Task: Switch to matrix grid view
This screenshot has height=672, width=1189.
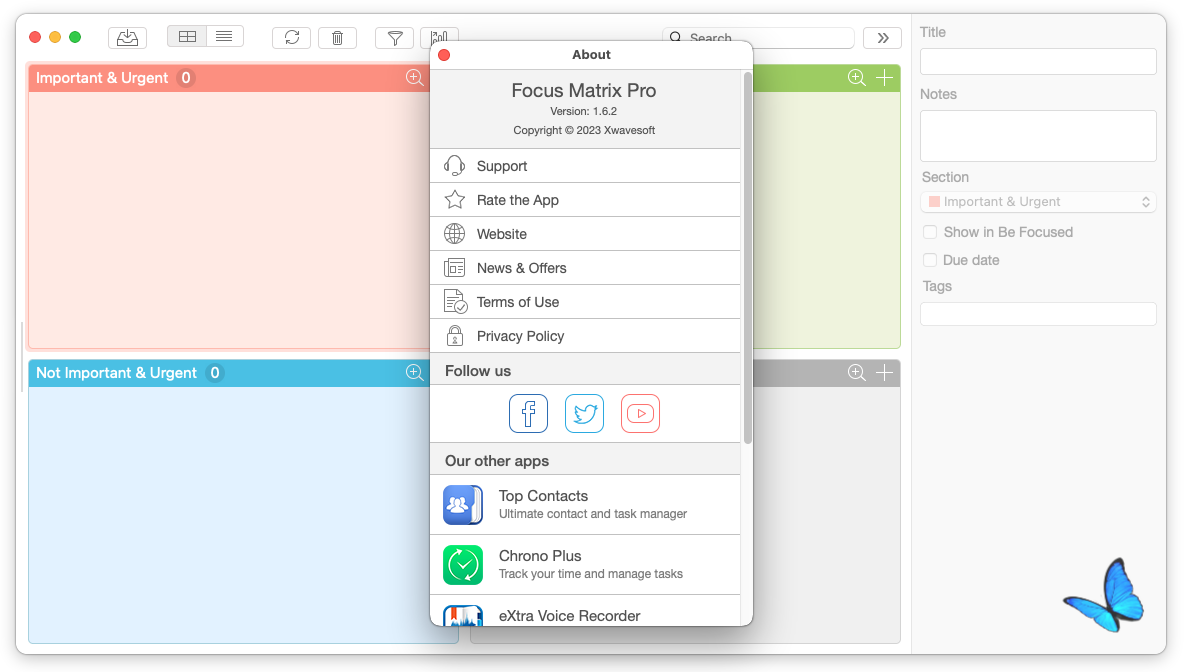Action: [187, 36]
